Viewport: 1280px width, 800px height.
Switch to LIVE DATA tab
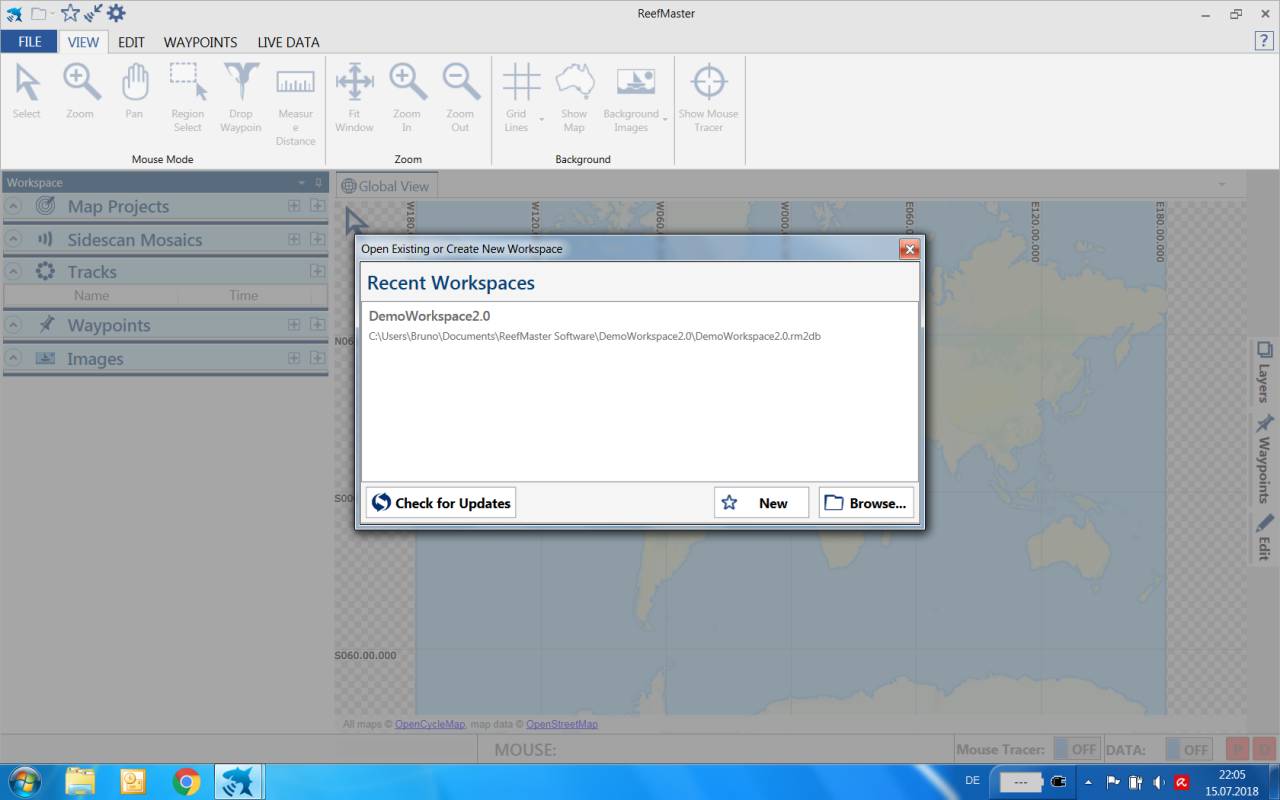tap(288, 42)
